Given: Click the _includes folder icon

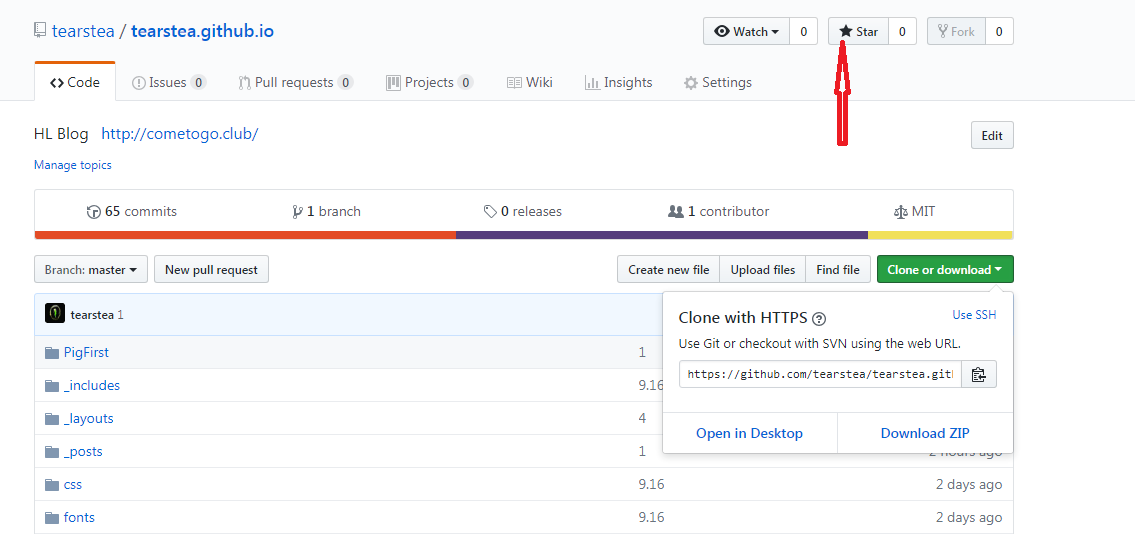Looking at the screenshot, I should (51, 386).
